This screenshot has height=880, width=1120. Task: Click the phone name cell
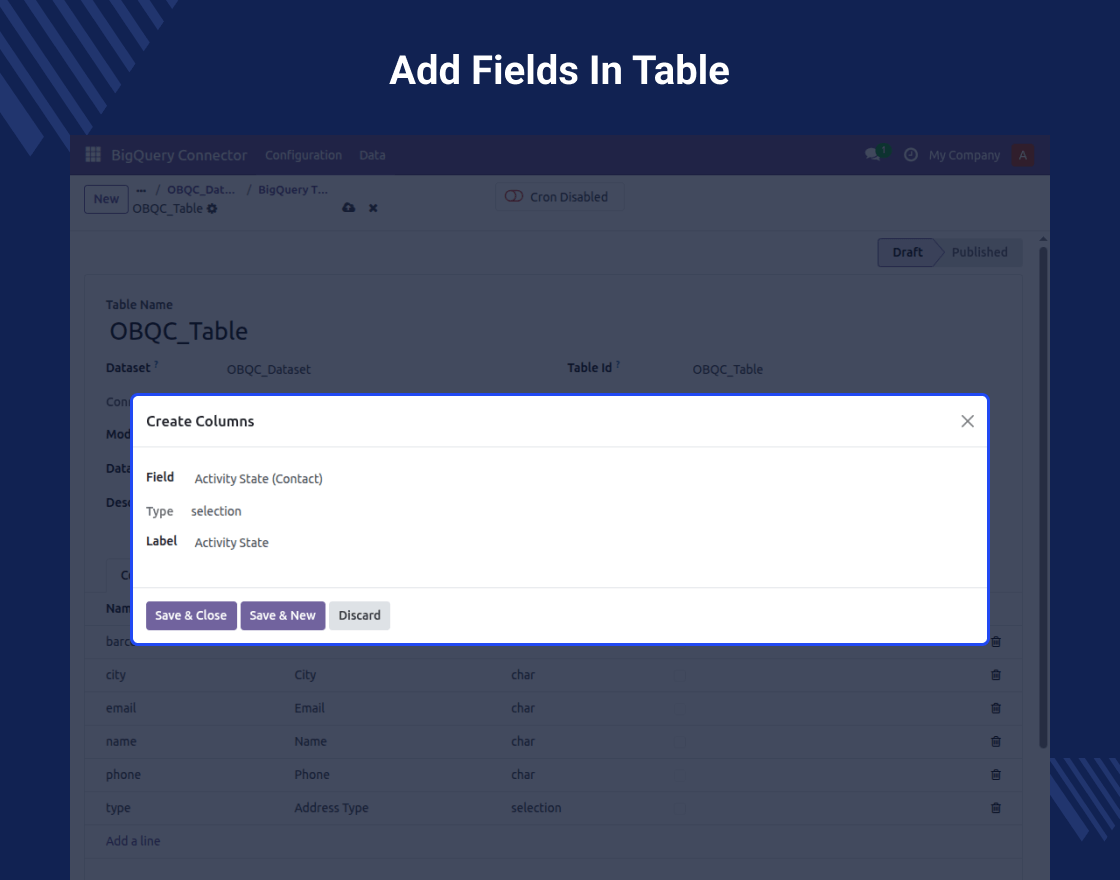[123, 774]
